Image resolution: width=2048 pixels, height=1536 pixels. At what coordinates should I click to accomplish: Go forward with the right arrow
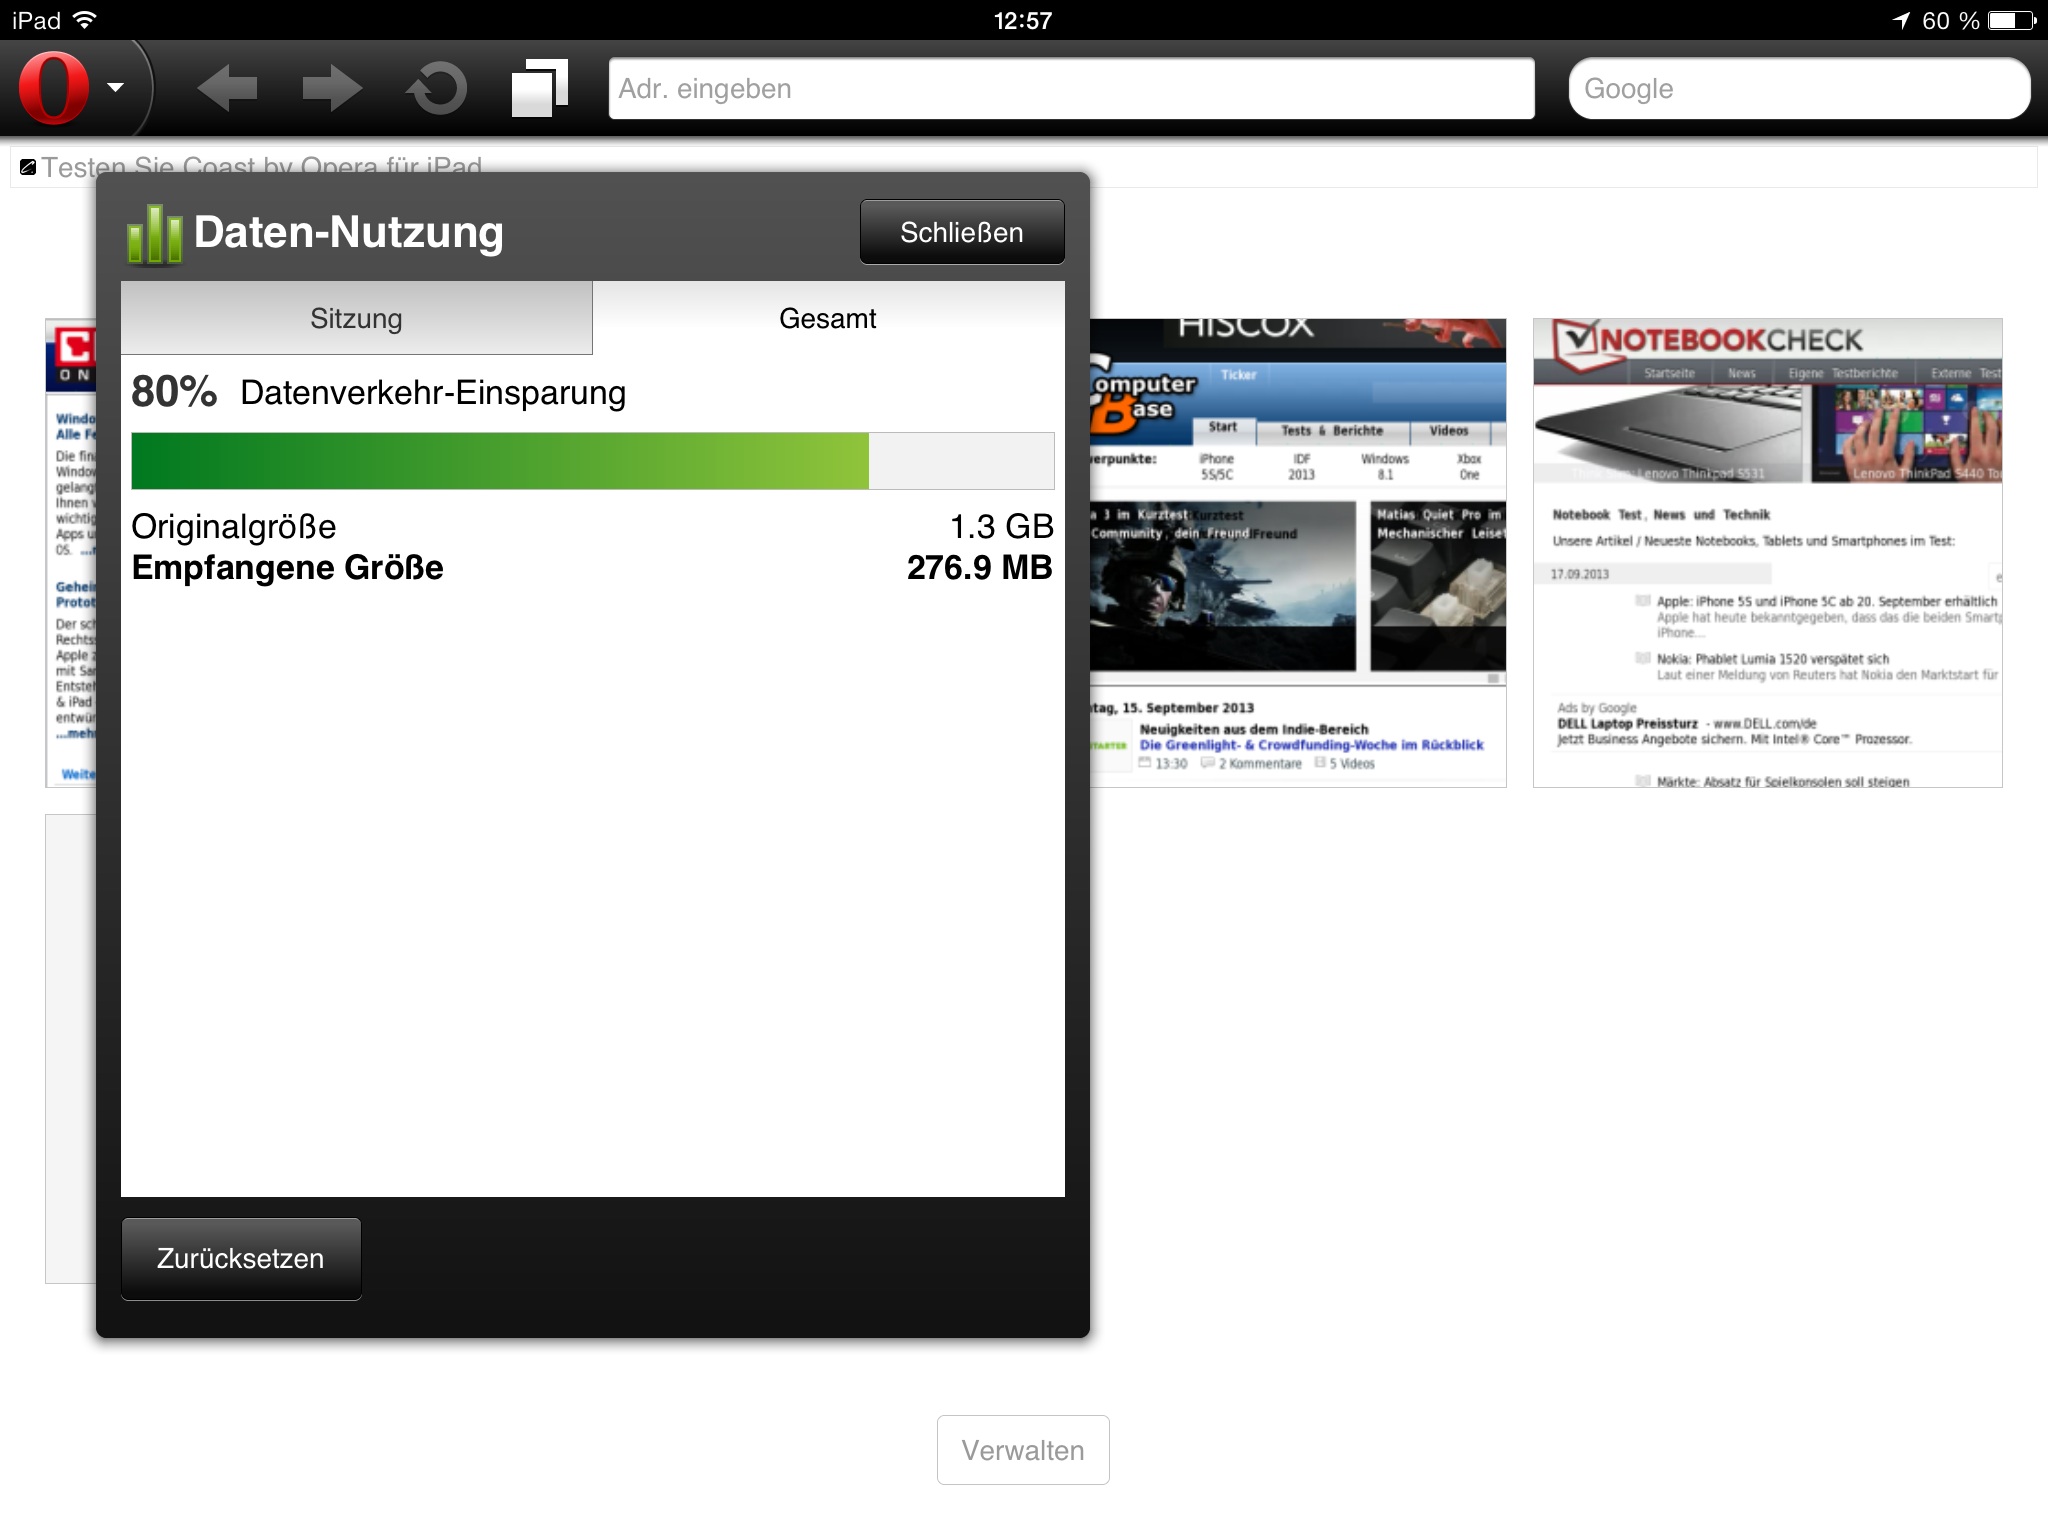331,88
